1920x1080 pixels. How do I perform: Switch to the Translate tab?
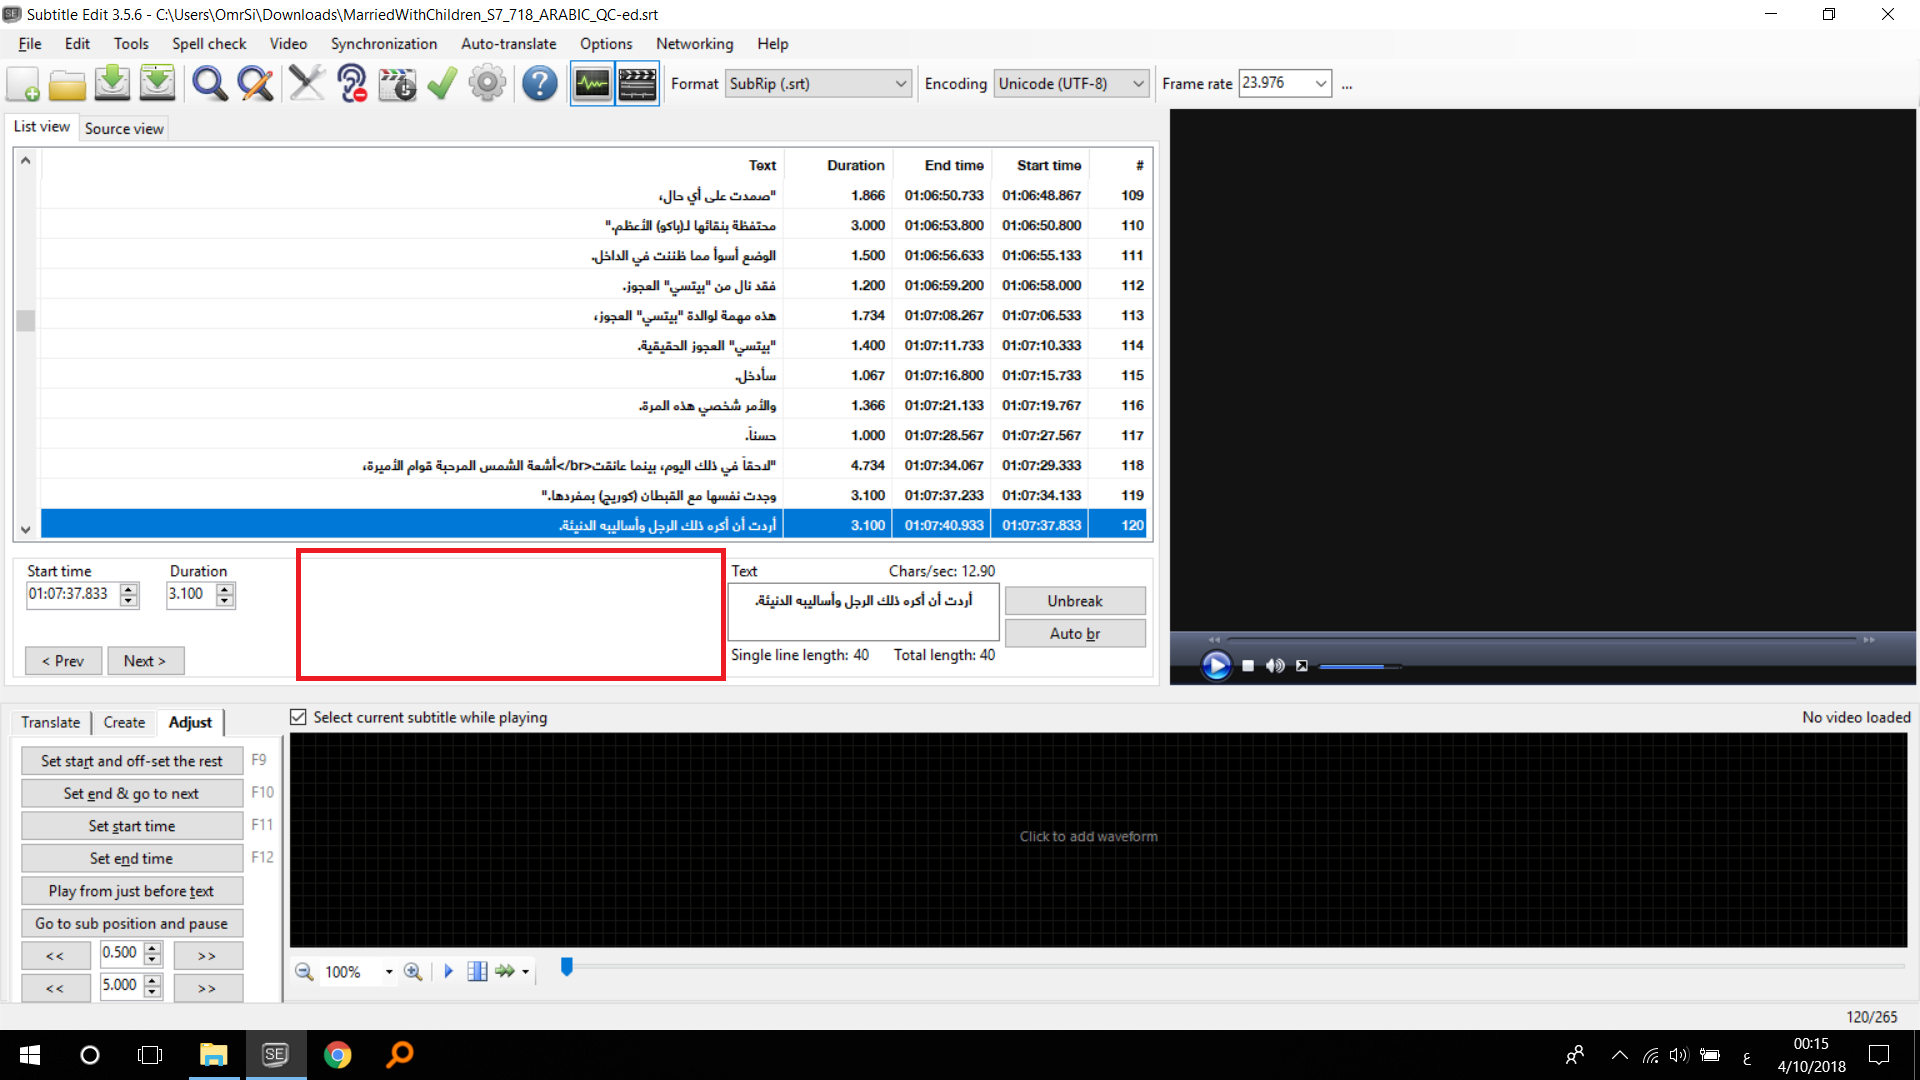50,722
